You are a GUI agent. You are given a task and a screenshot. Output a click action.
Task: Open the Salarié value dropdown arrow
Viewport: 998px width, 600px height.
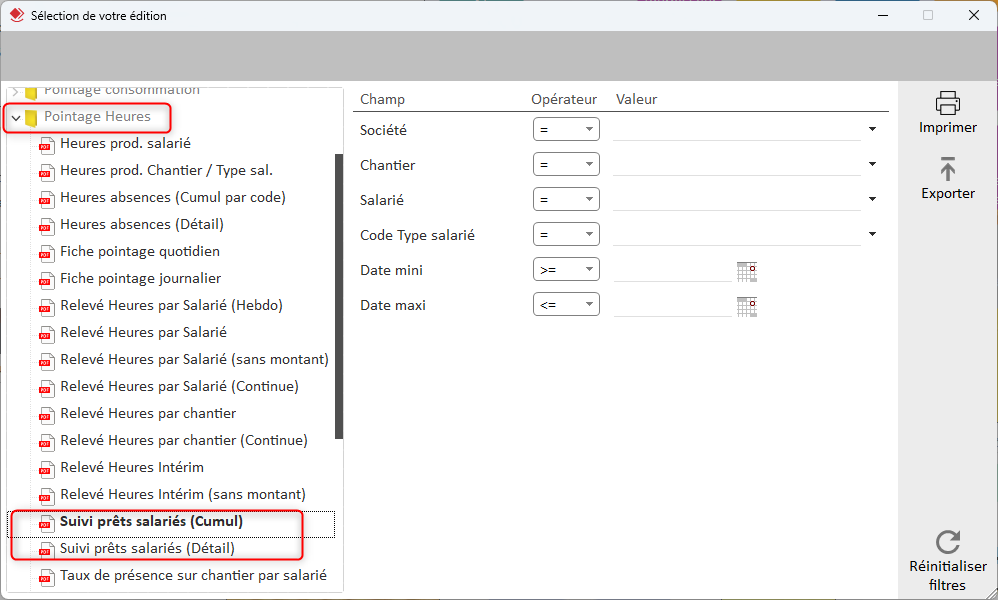(x=872, y=200)
